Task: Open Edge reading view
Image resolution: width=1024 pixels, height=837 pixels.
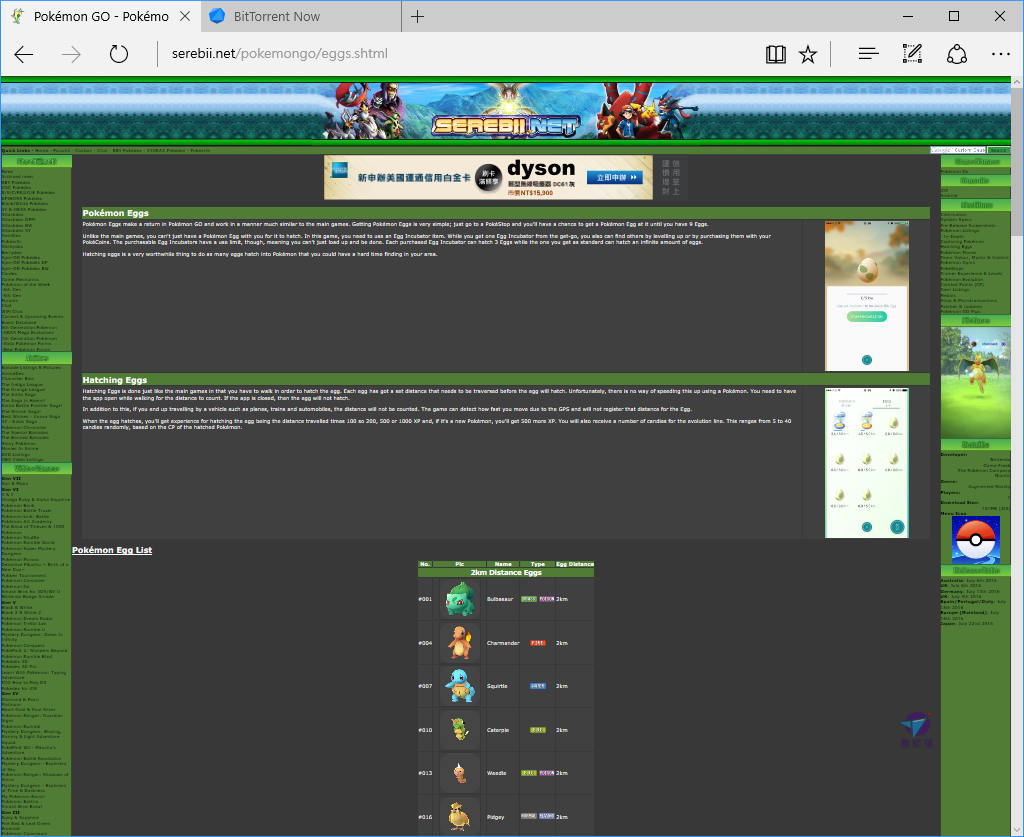Action: tap(776, 54)
